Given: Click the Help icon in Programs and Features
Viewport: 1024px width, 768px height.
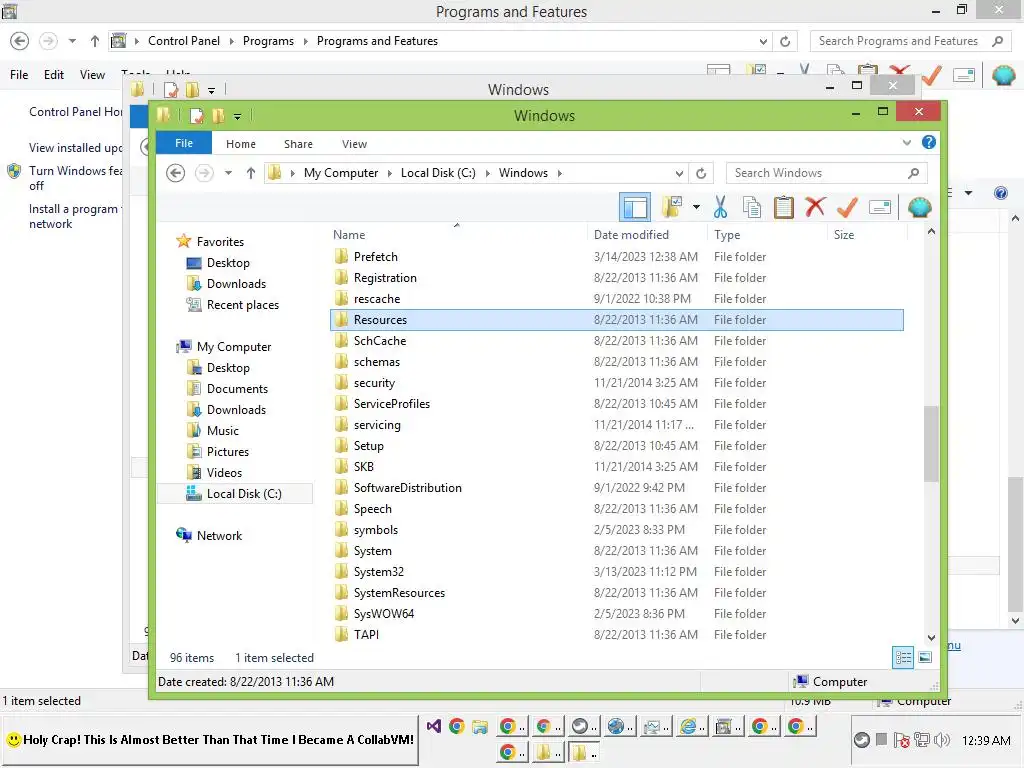Looking at the screenshot, I should tap(1000, 193).
